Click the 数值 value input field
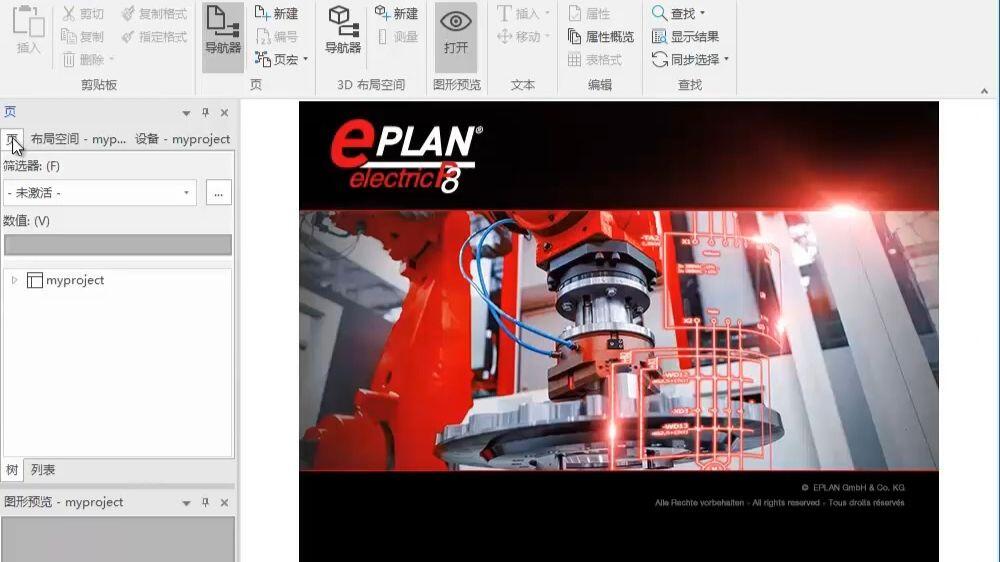Image resolution: width=1000 pixels, height=562 pixels. coord(118,244)
